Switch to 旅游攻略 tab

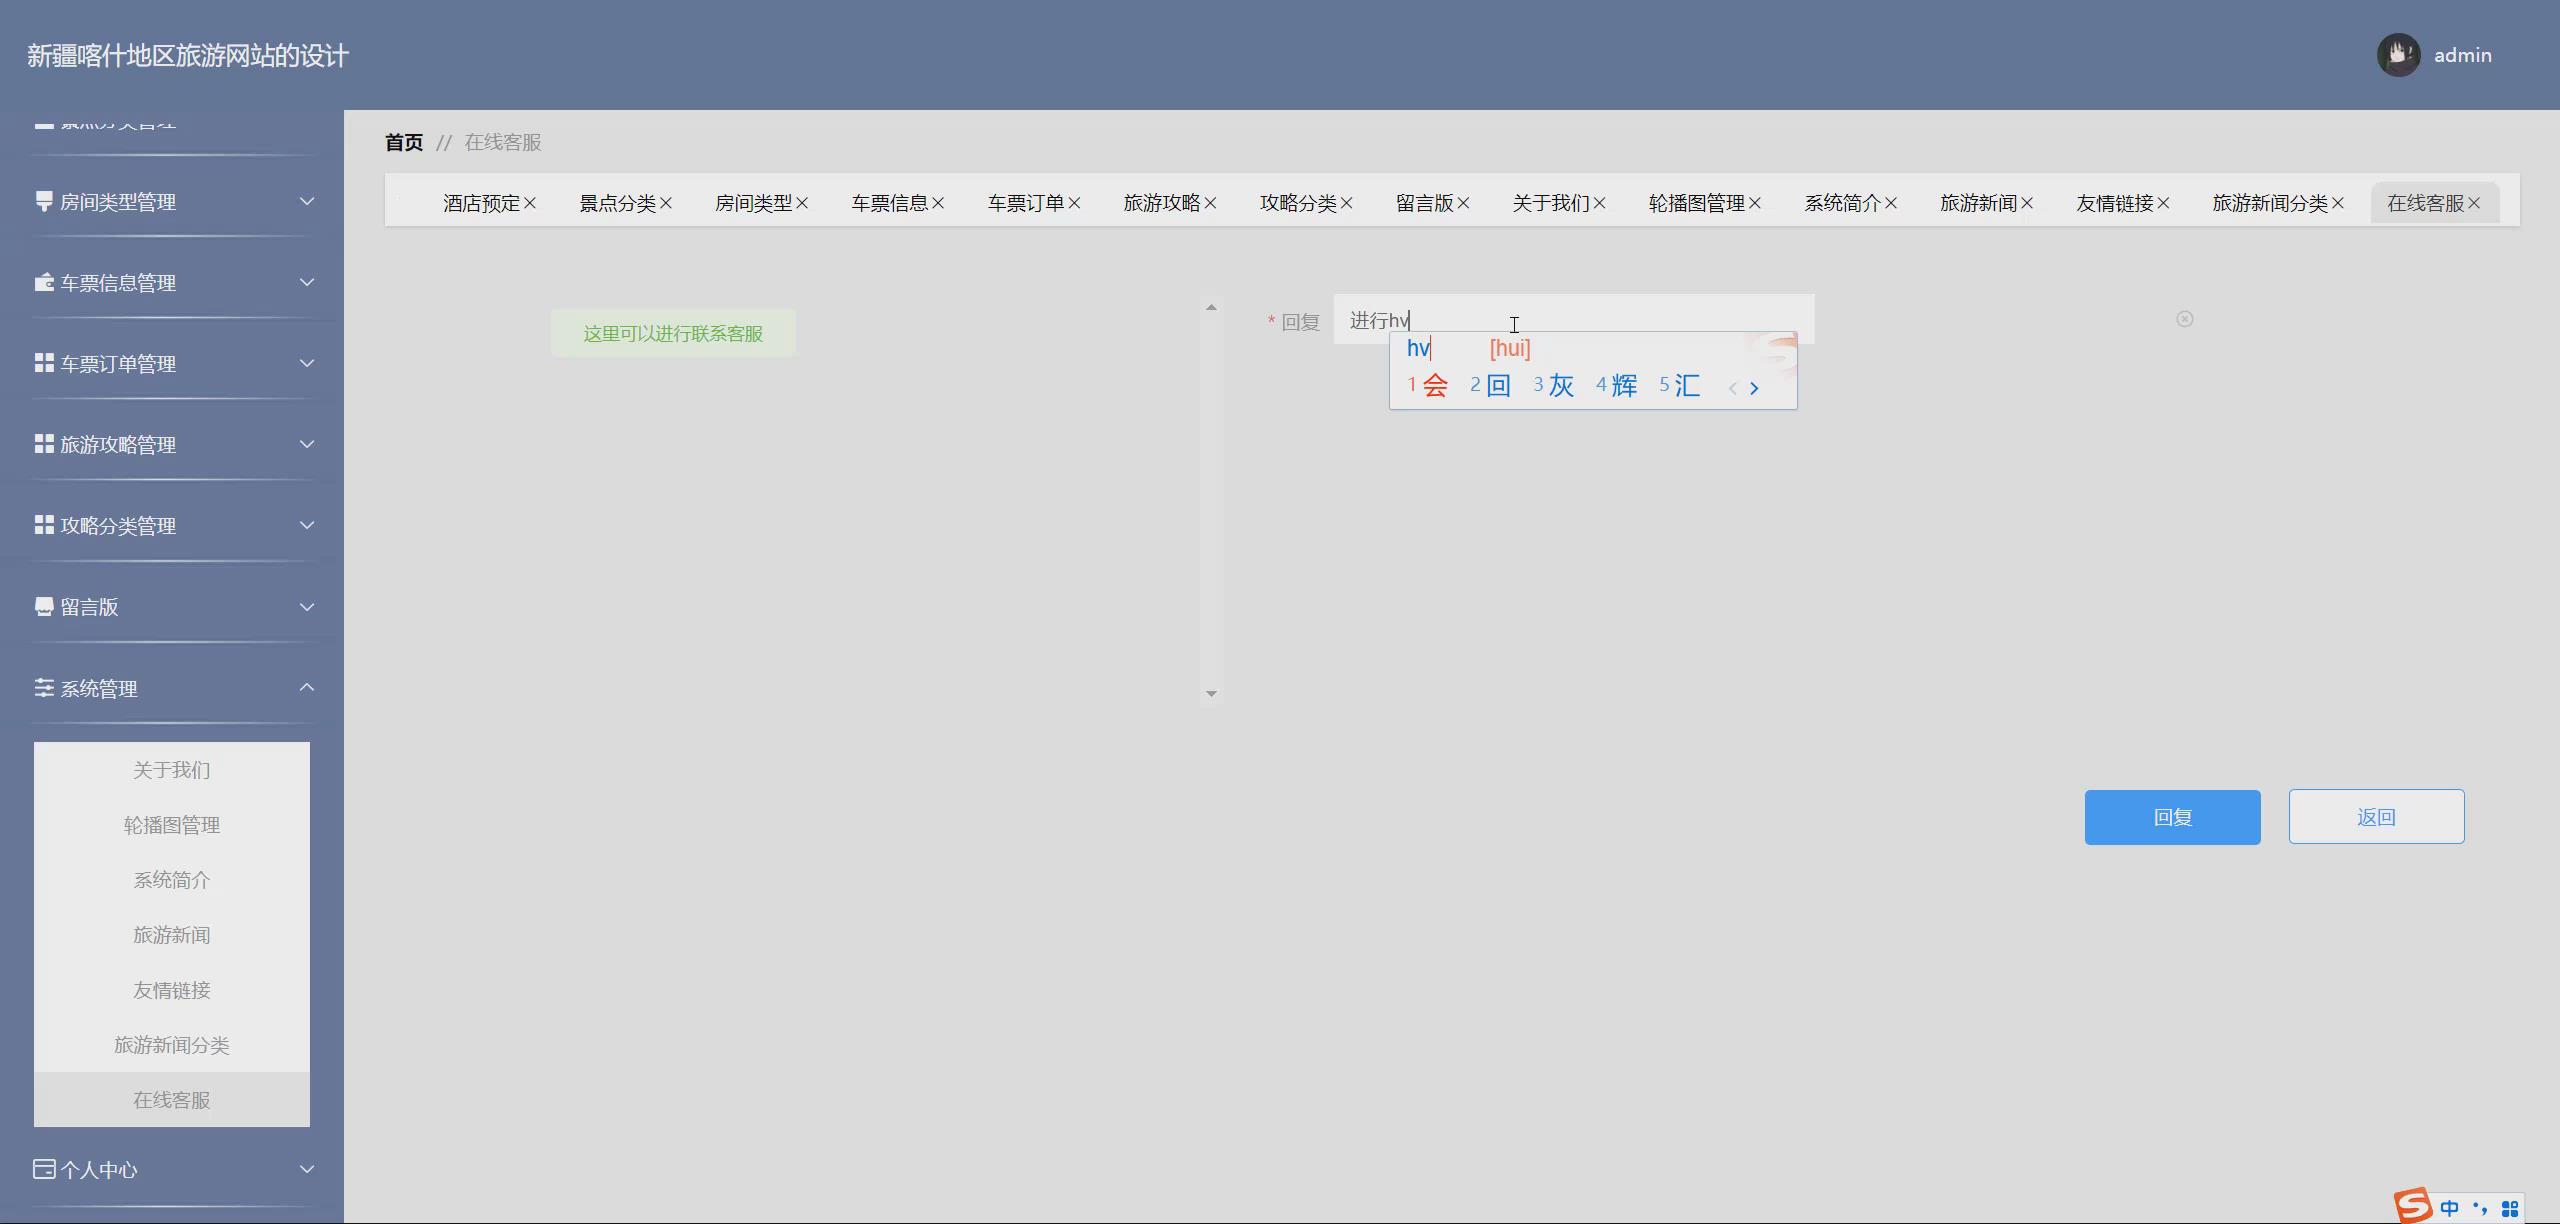(x=1161, y=203)
